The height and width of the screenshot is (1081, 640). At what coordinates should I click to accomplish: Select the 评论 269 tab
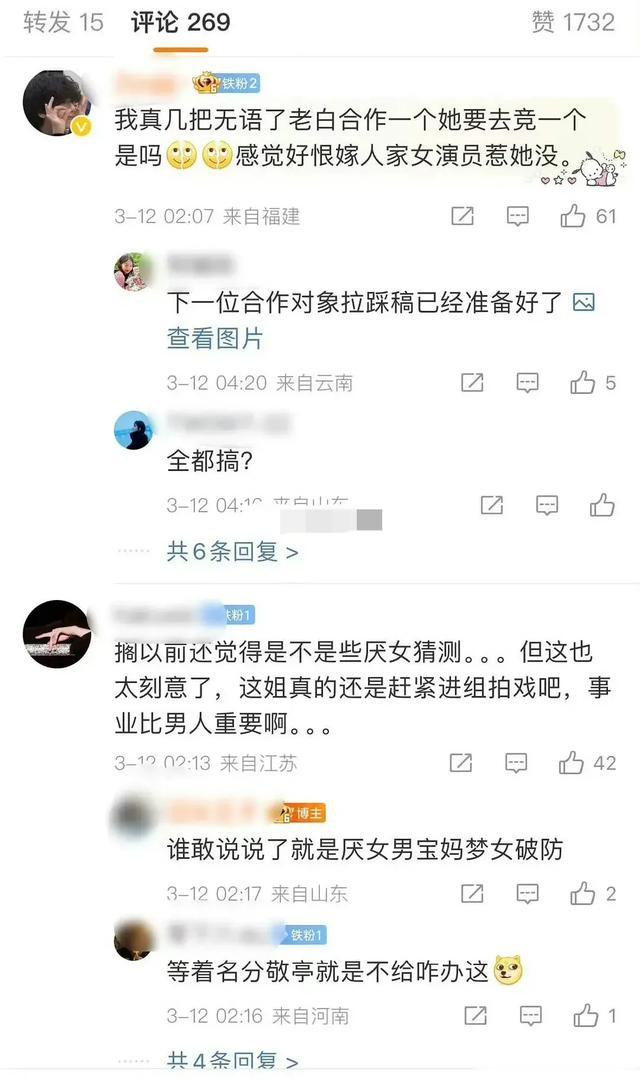181,22
